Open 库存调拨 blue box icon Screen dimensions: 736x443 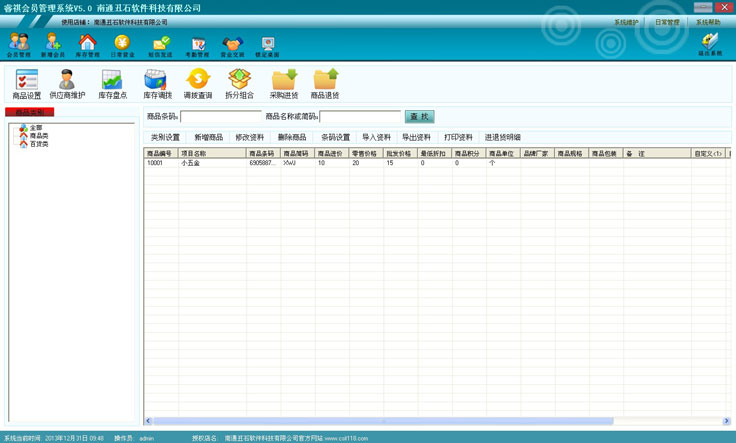[157, 84]
